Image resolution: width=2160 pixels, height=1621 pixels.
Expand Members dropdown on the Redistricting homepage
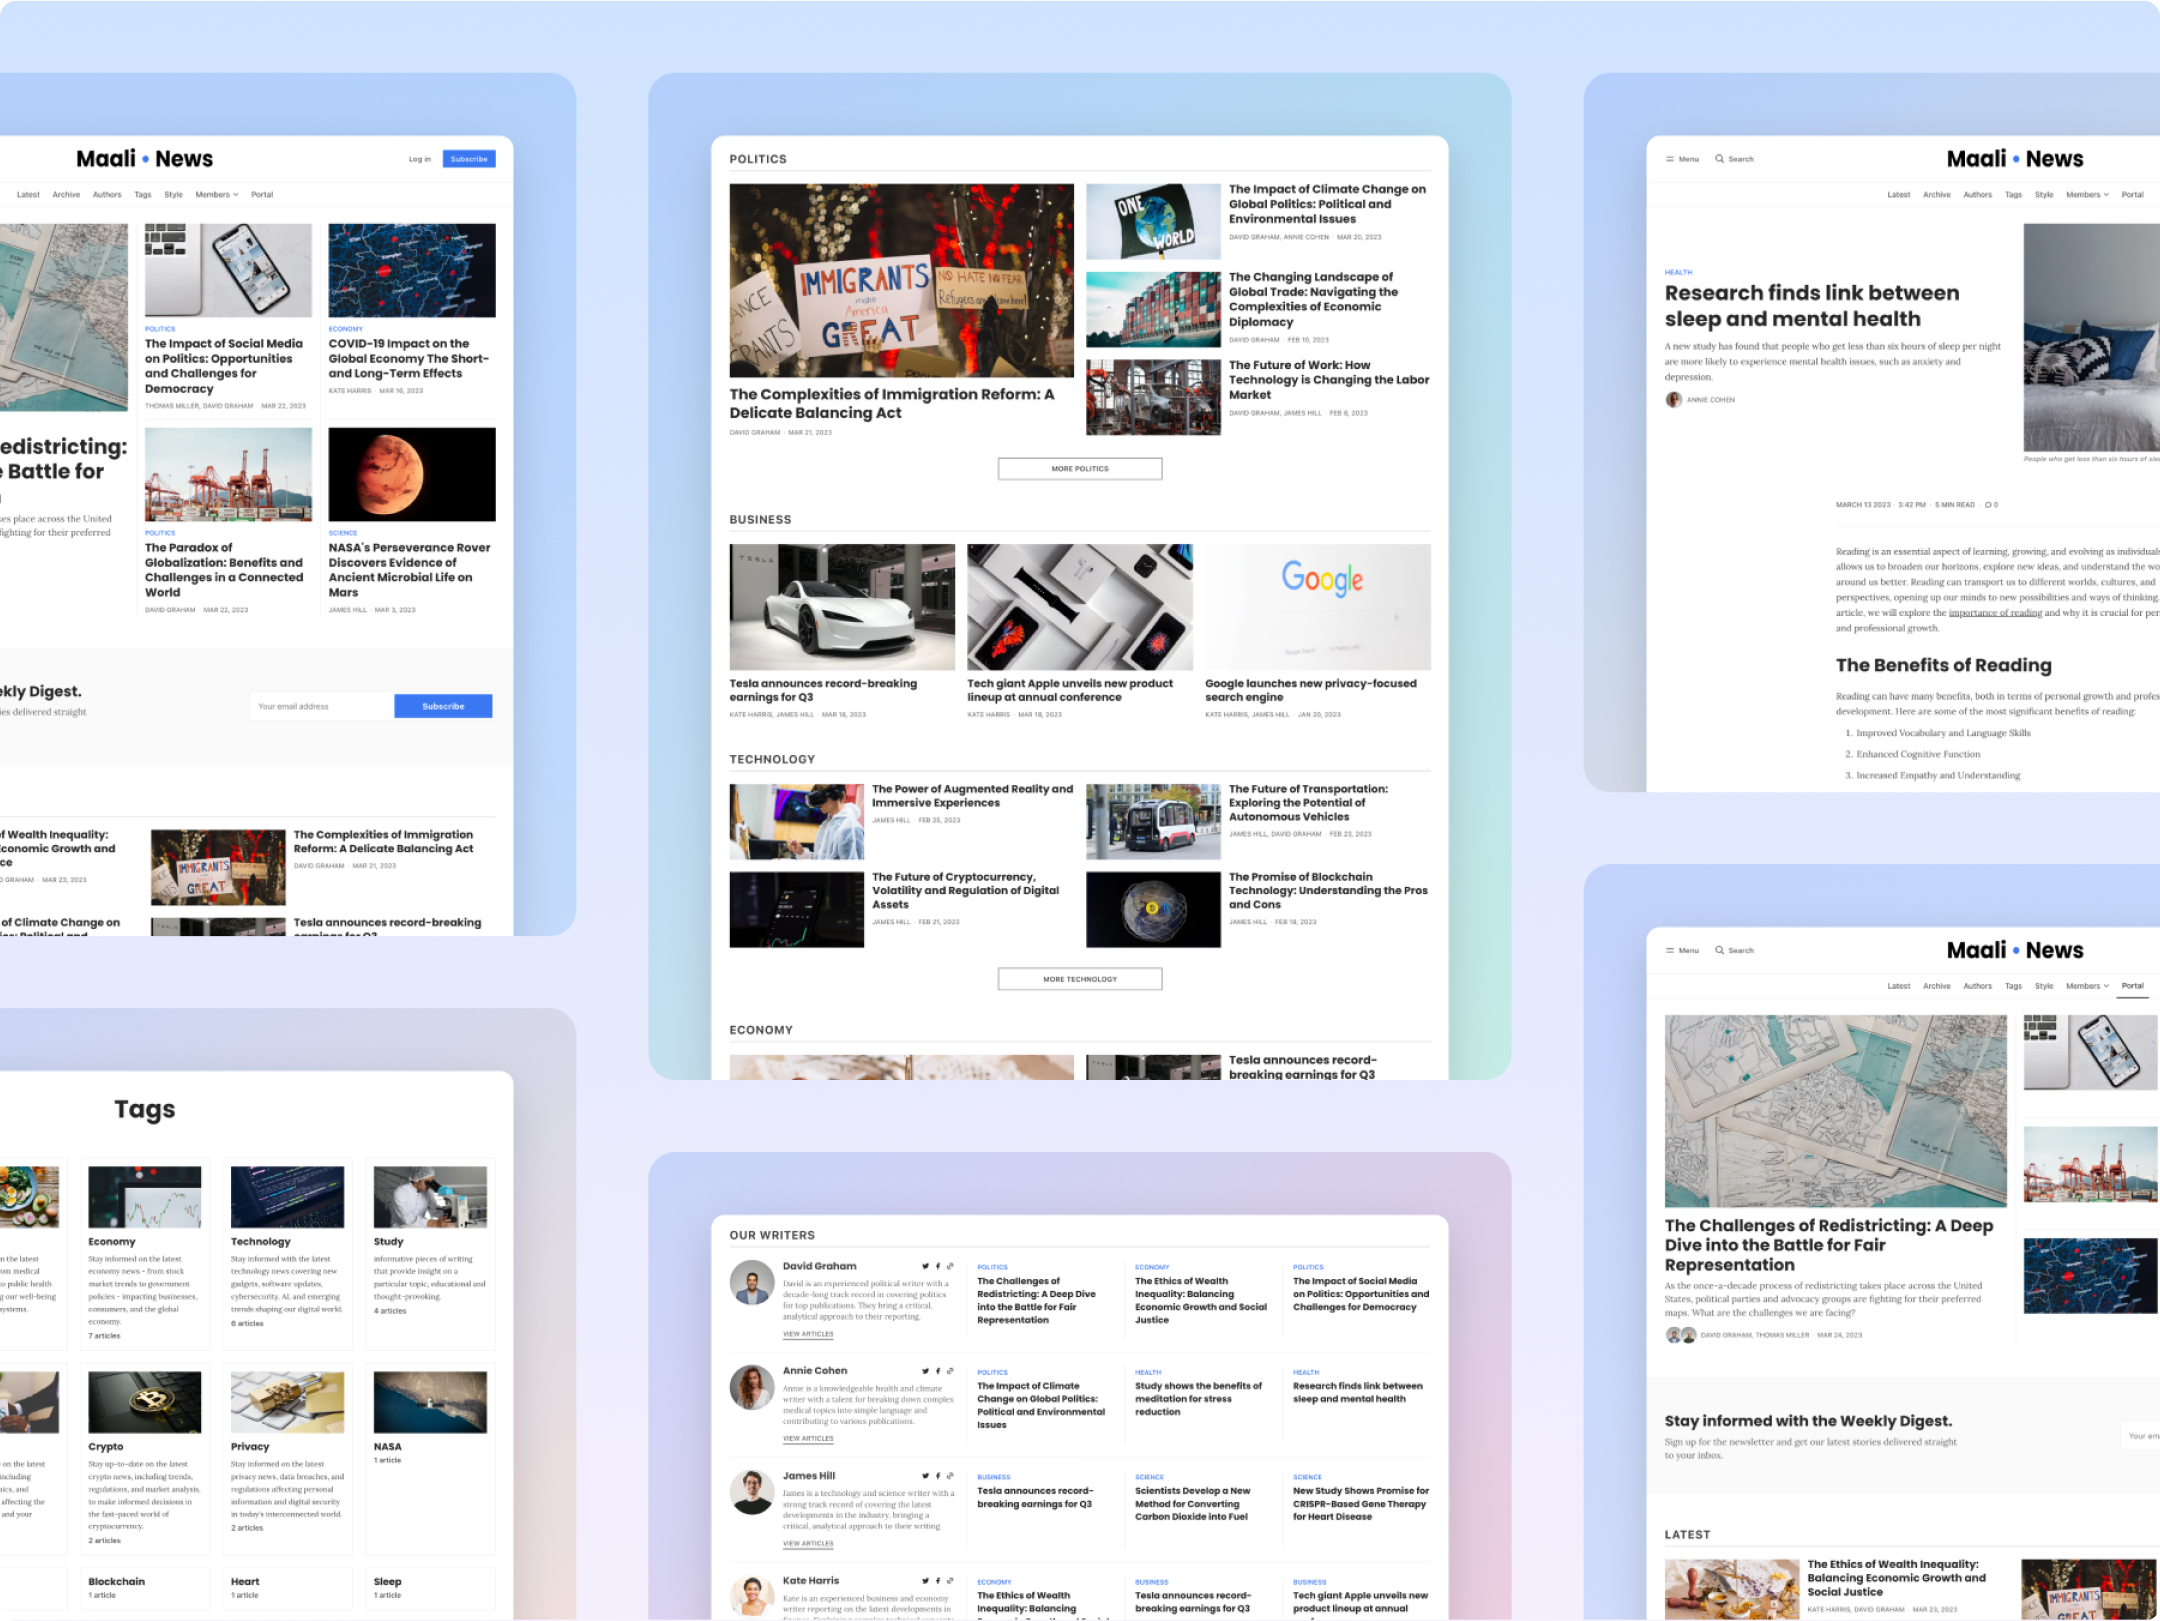(x=2087, y=986)
